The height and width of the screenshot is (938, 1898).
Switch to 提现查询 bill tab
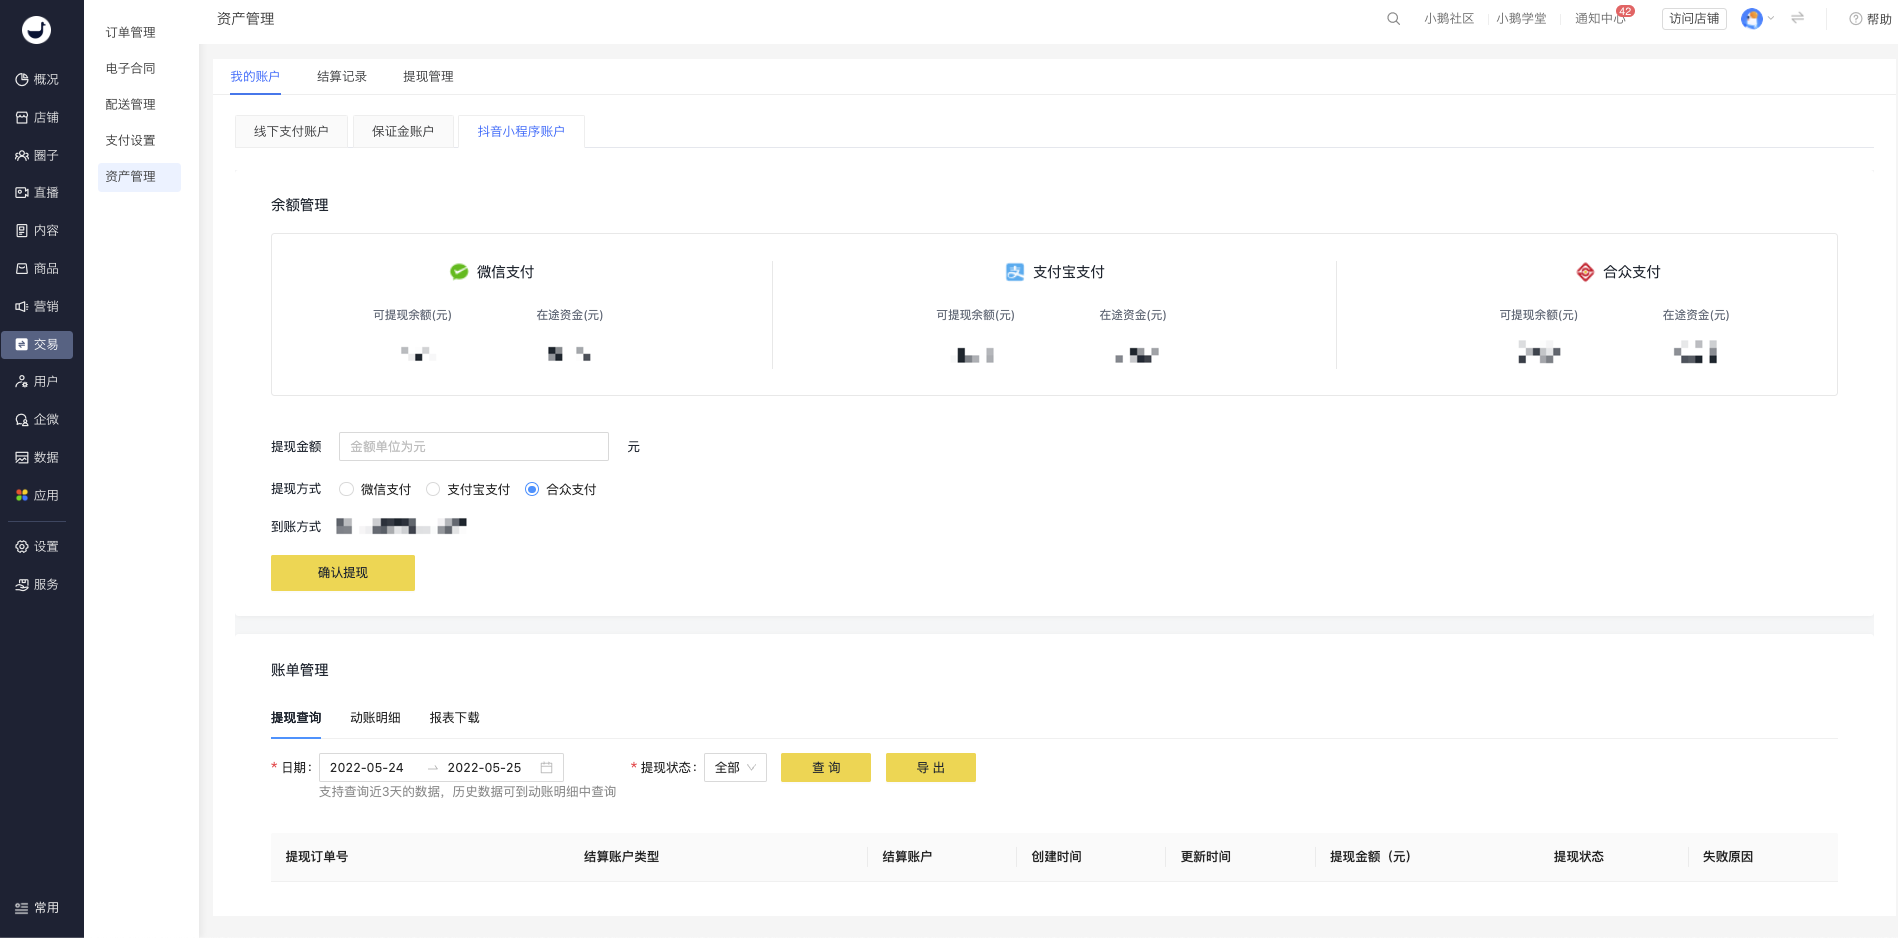(x=296, y=717)
